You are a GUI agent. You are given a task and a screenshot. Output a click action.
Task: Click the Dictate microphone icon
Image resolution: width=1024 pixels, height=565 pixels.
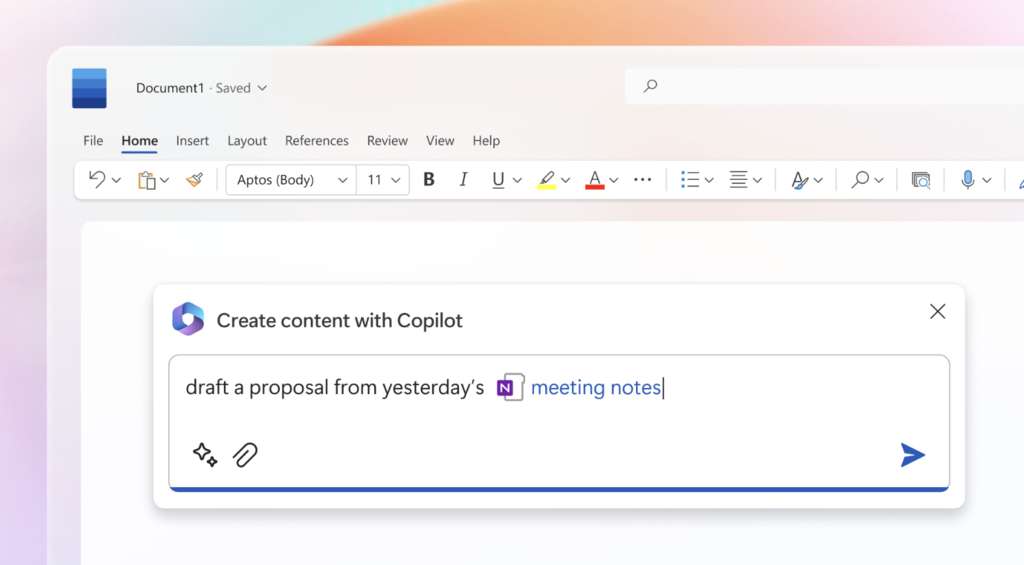967,180
